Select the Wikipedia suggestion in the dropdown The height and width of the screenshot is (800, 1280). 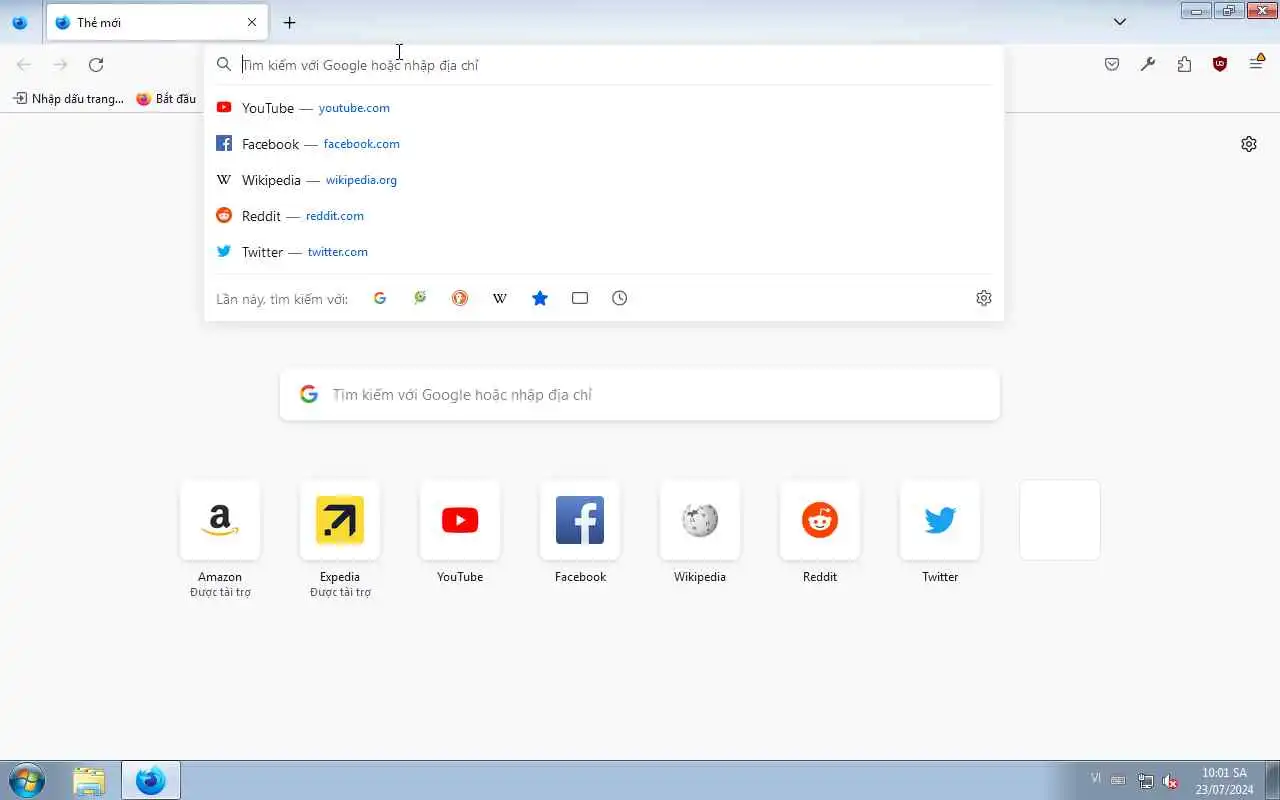pos(604,180)
